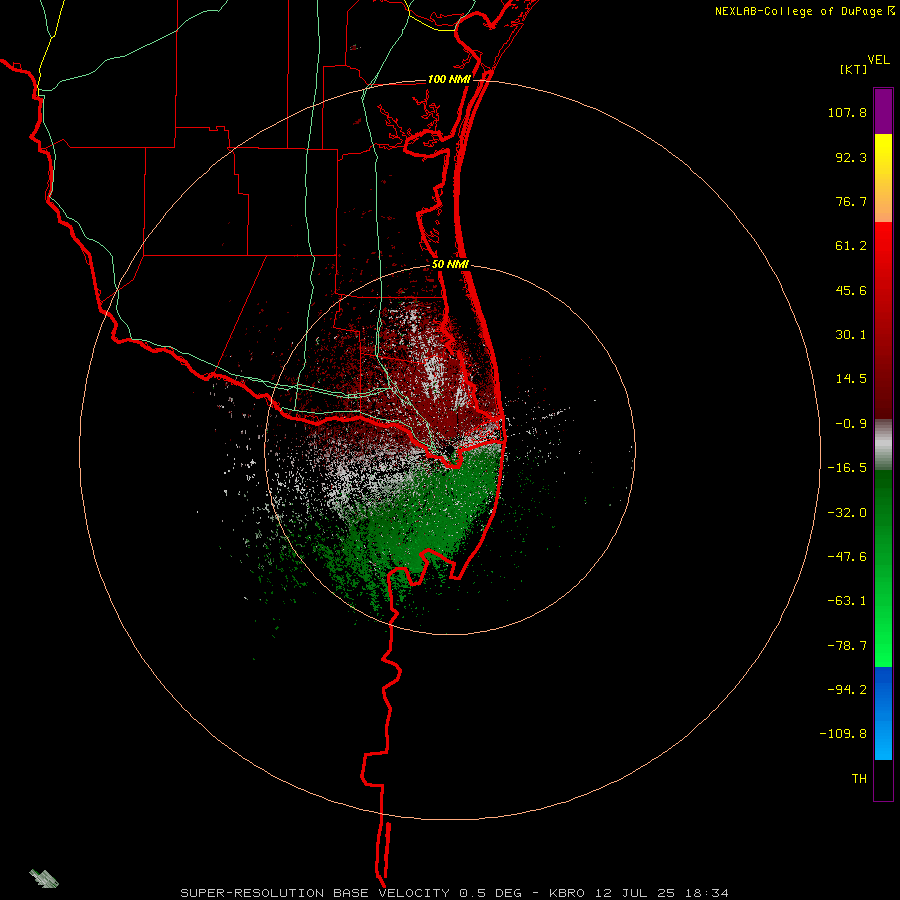Viewport: 900px width, 900px height.
Task: Click the 30.1 scale value
Action: coord(851,335)
